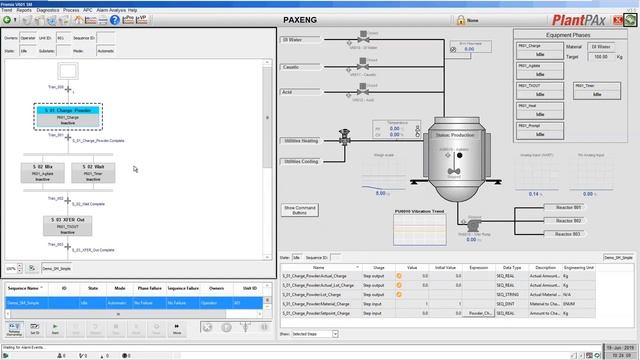Viewport: 640px width, 360px height.
Task: Click the zoom percentage stepper arrows
Action: (20, 268)
